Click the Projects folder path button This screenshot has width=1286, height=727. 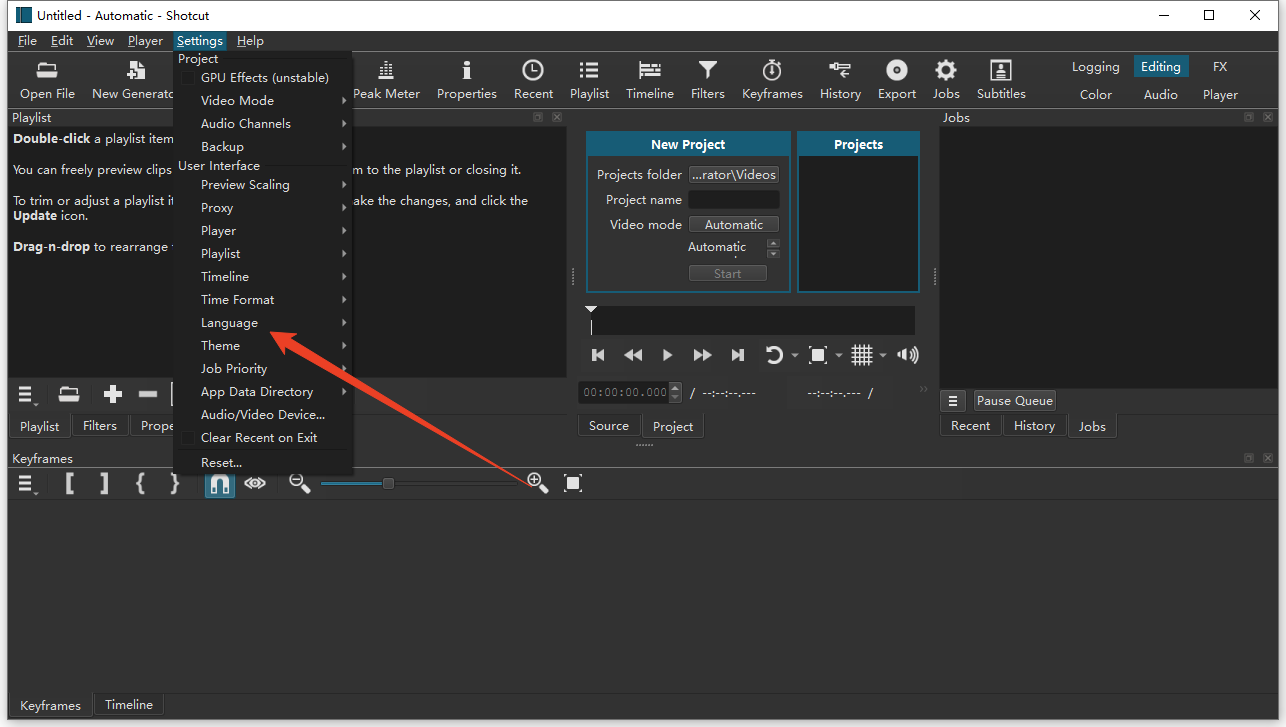coord(734,174)
